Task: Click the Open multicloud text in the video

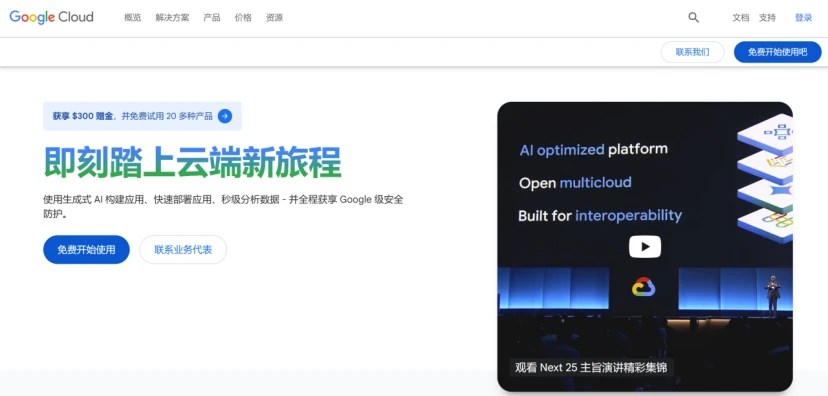Action: click(x=575, y=183)
